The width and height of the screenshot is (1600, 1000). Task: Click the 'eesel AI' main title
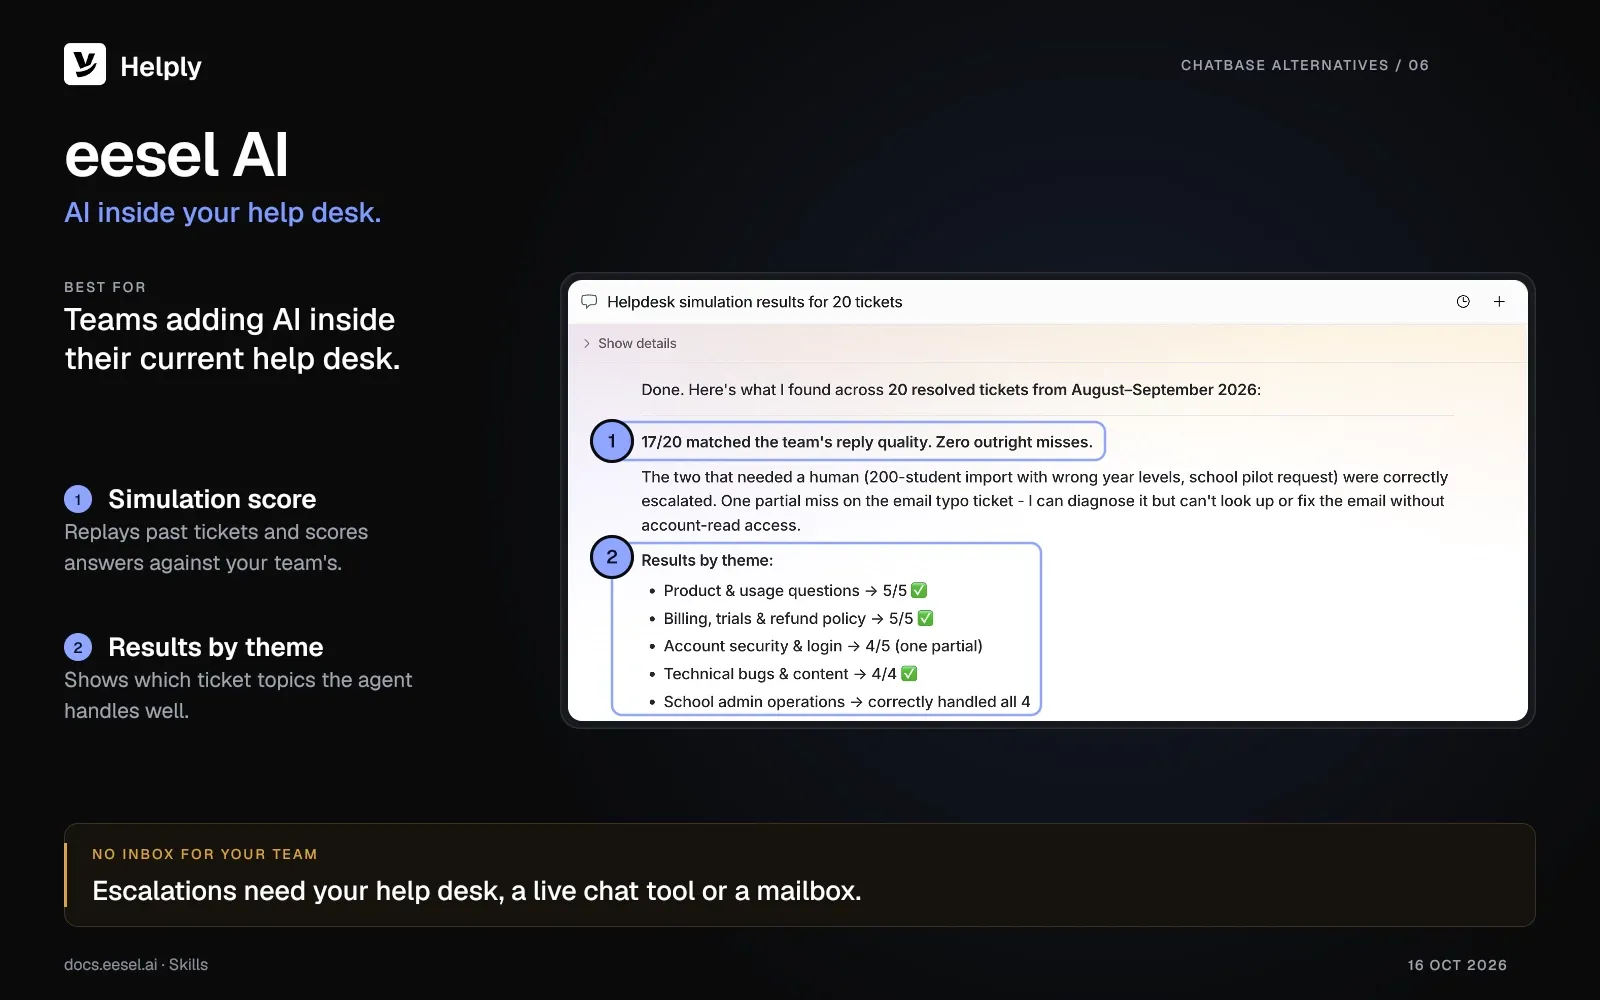pos(177,155)
